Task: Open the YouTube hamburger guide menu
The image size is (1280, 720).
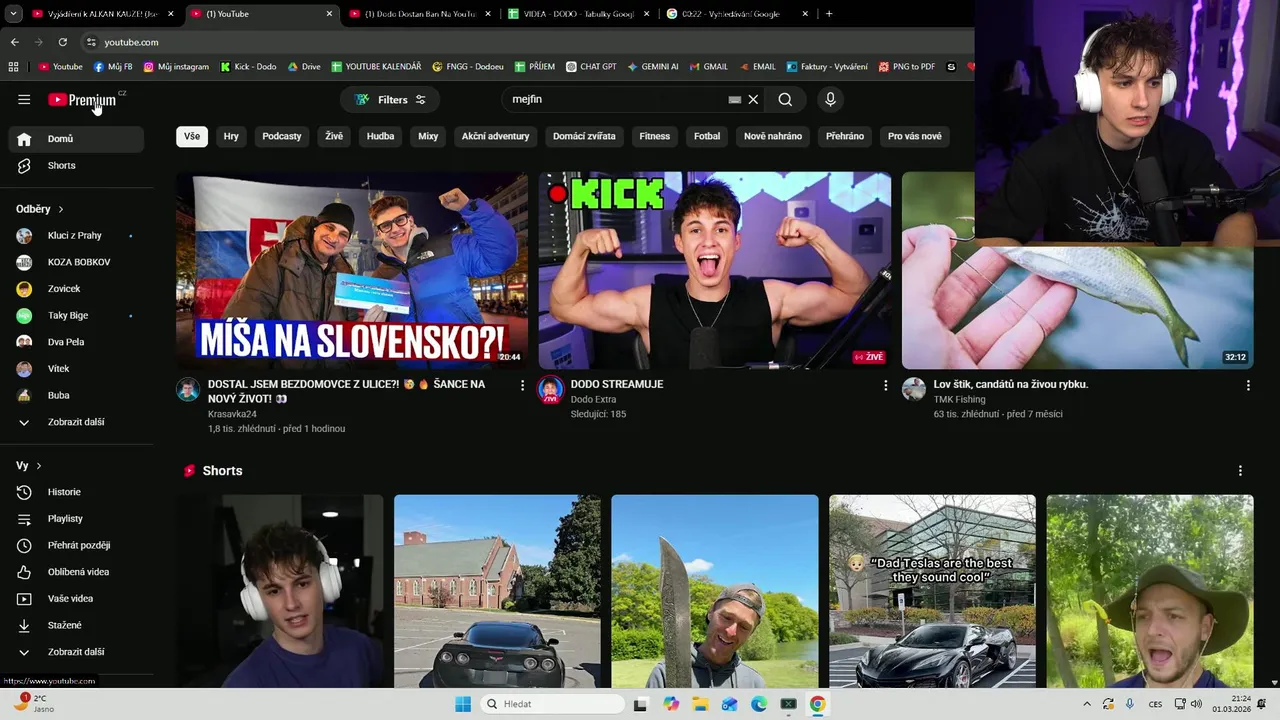Action: tap(24, 99)
